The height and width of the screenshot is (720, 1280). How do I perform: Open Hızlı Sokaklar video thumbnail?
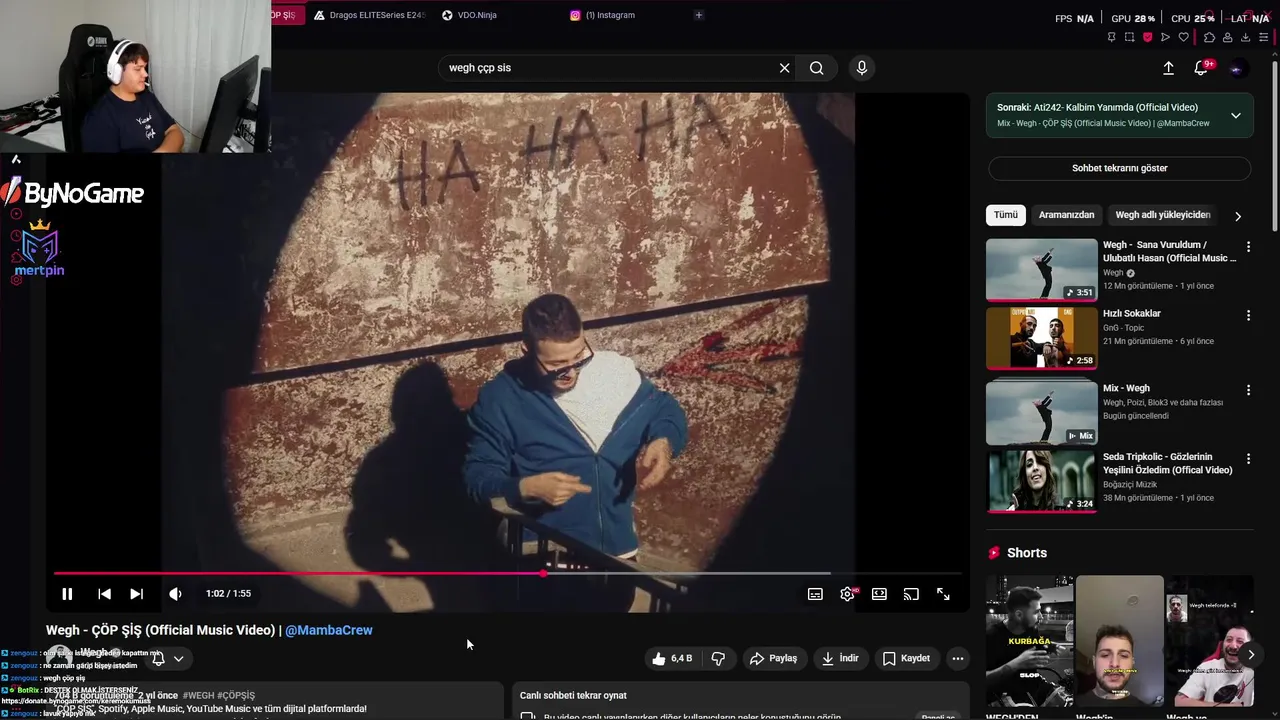pyautogui.click(x=1041, y=339)
